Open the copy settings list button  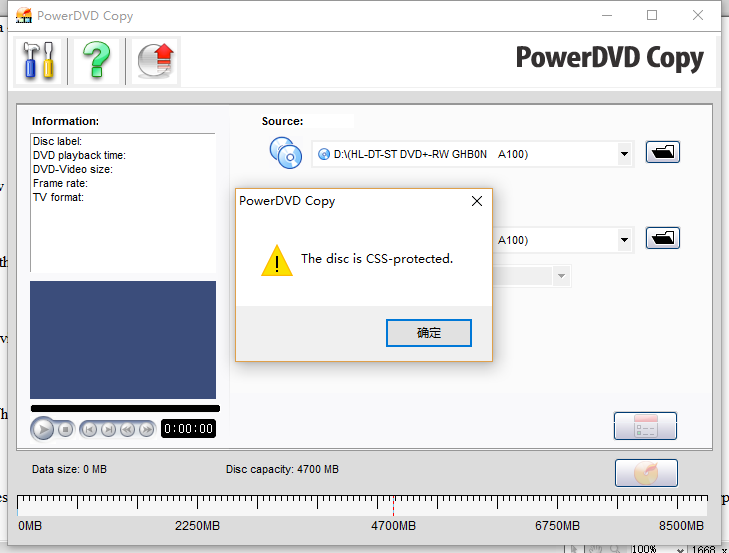click(x=645, y=426)
